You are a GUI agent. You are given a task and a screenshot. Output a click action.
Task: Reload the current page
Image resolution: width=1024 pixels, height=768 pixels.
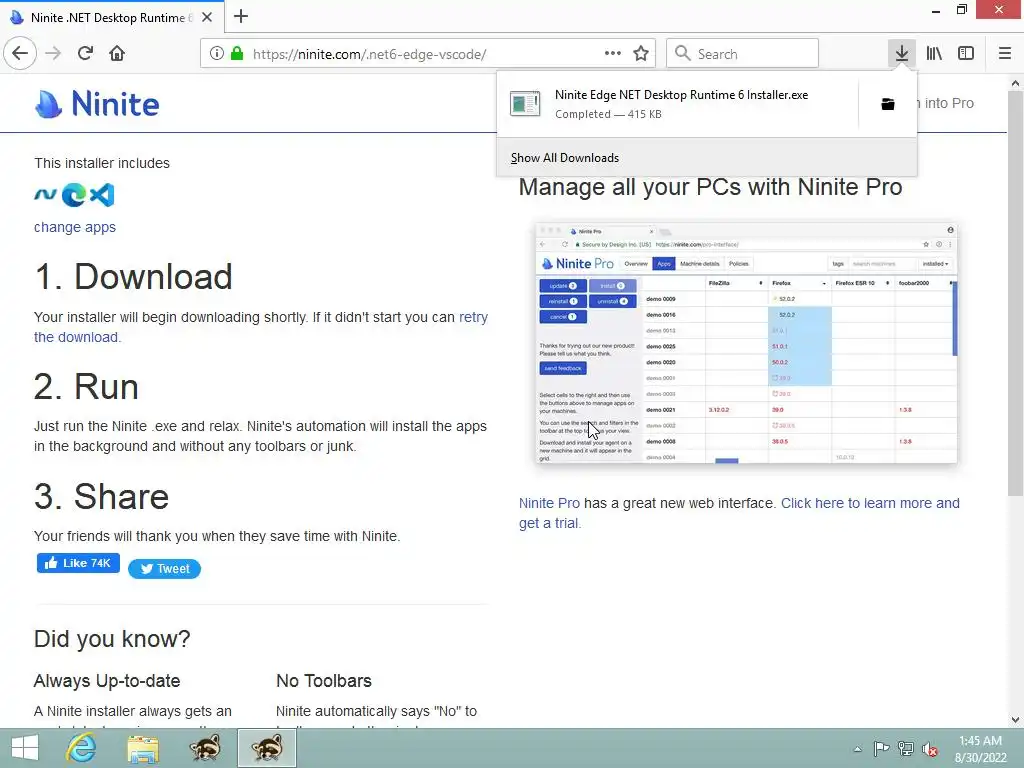[85, 54]
